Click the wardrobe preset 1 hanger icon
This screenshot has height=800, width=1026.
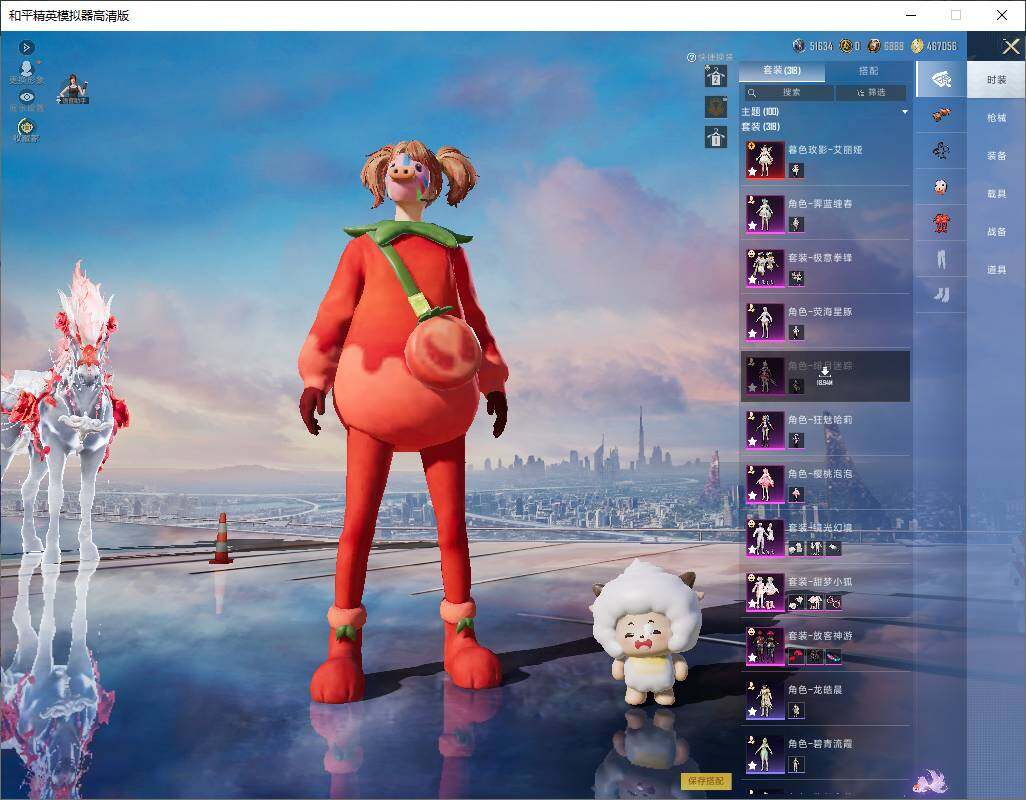coord(716,137)
